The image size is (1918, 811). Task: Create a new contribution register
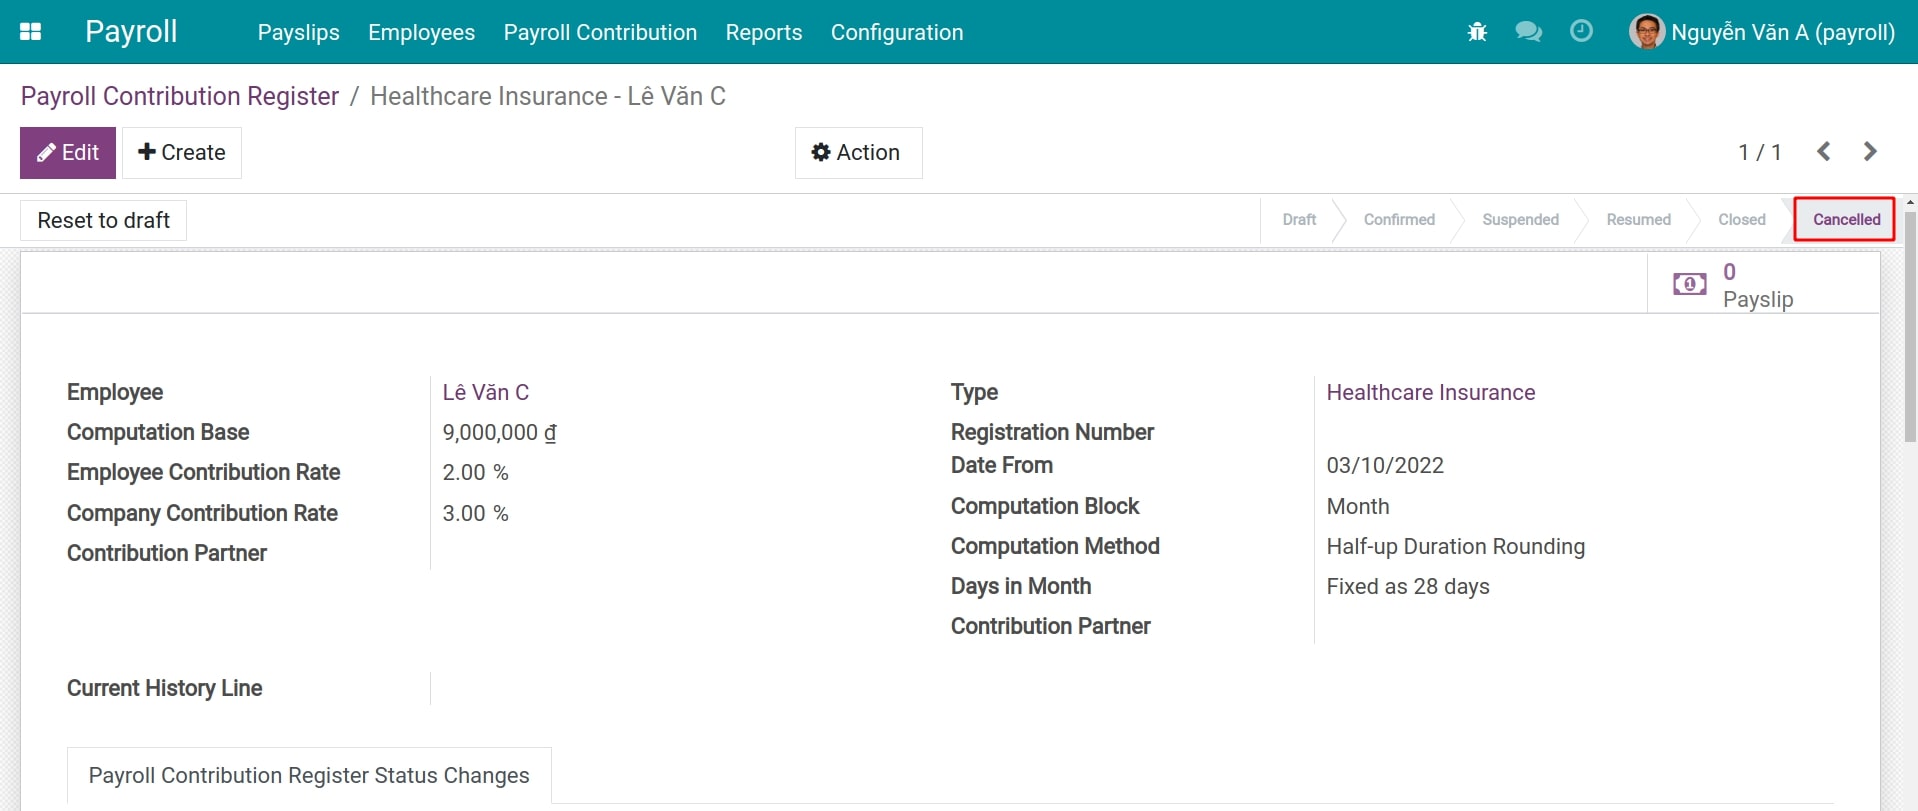click(182, 153)
